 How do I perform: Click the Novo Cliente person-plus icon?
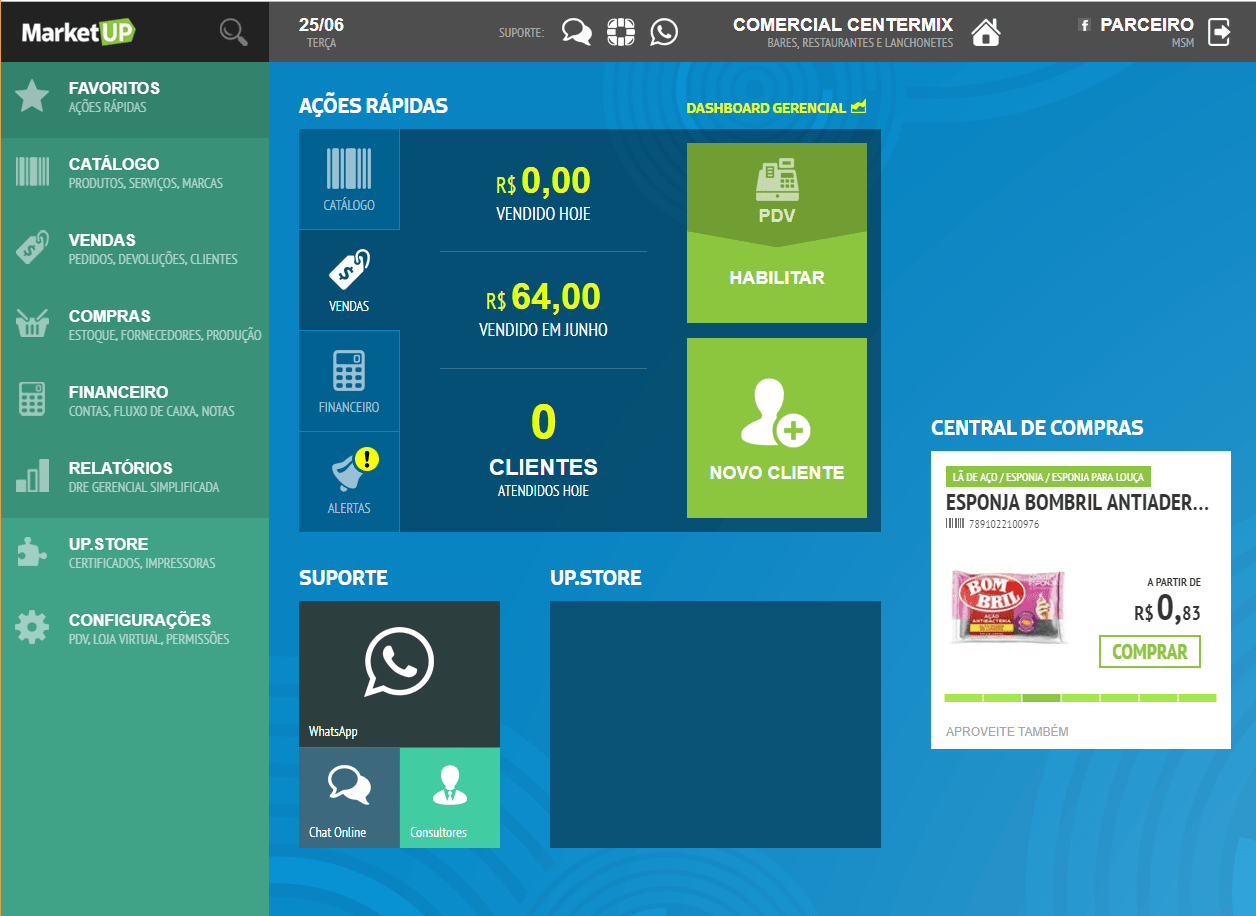tap(776, 414)
